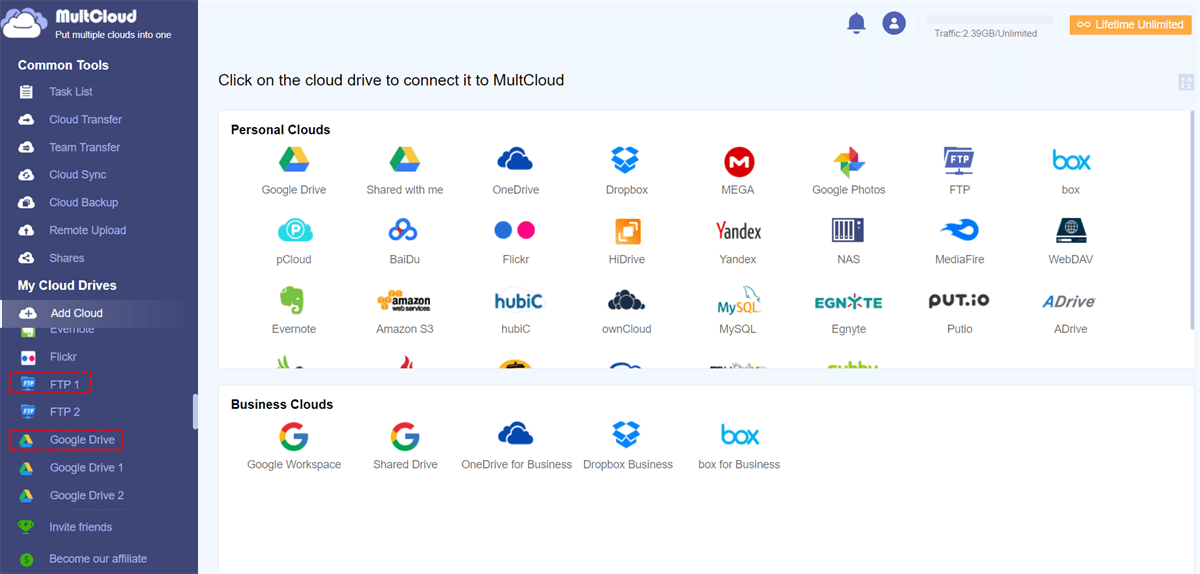Click the MultCloud logo
The width and height of the screenshot is (1200, 574).
pos(88,25)
